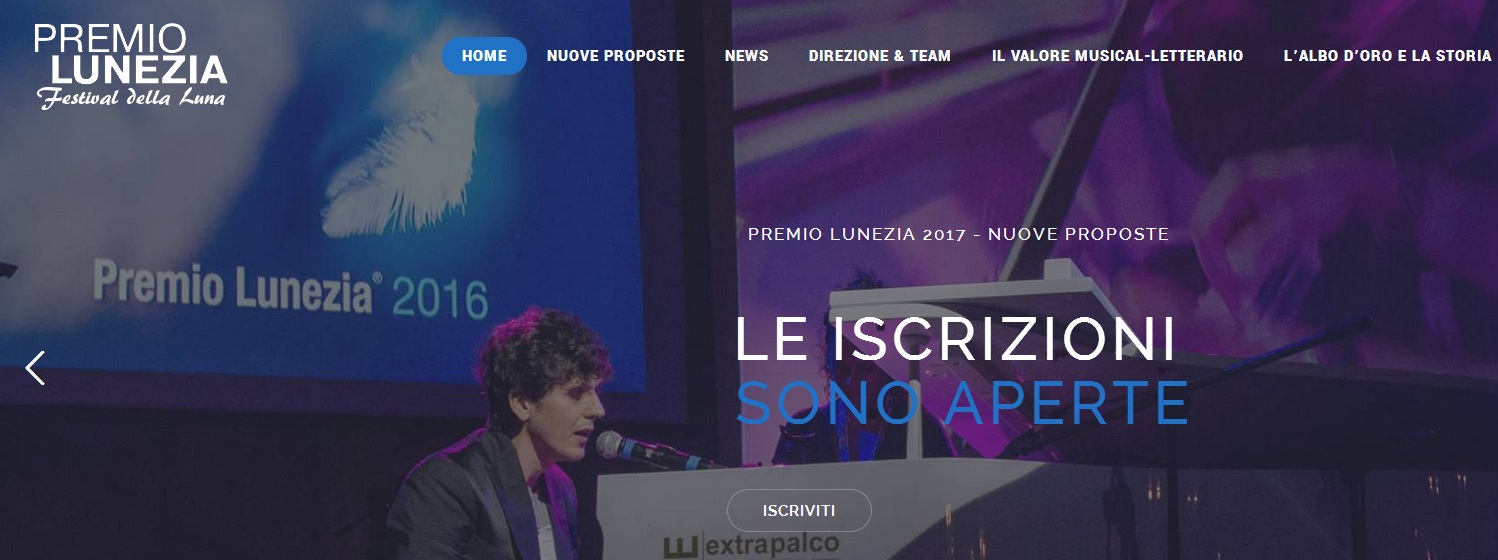Click the ISCRIVITI button
1498x560 pixels.
coord(799,511)
